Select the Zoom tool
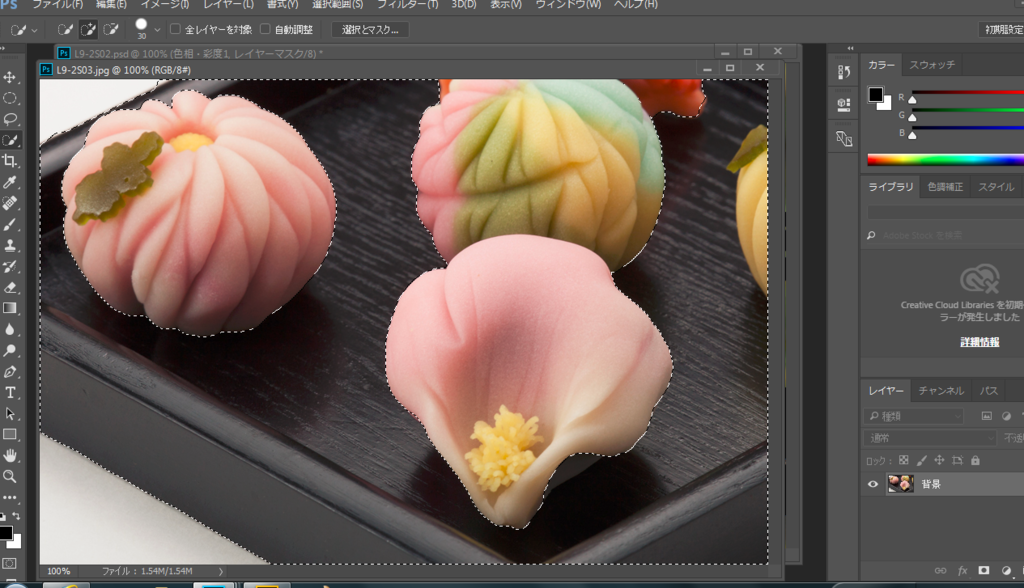The height and width of the screenshot is (588, 1024). click(x=10, y=476)
